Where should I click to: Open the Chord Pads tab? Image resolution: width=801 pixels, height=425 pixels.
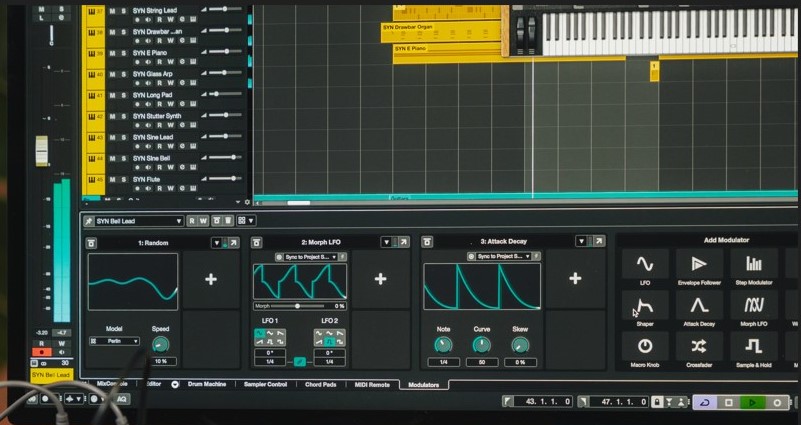[x=322, y=384]
